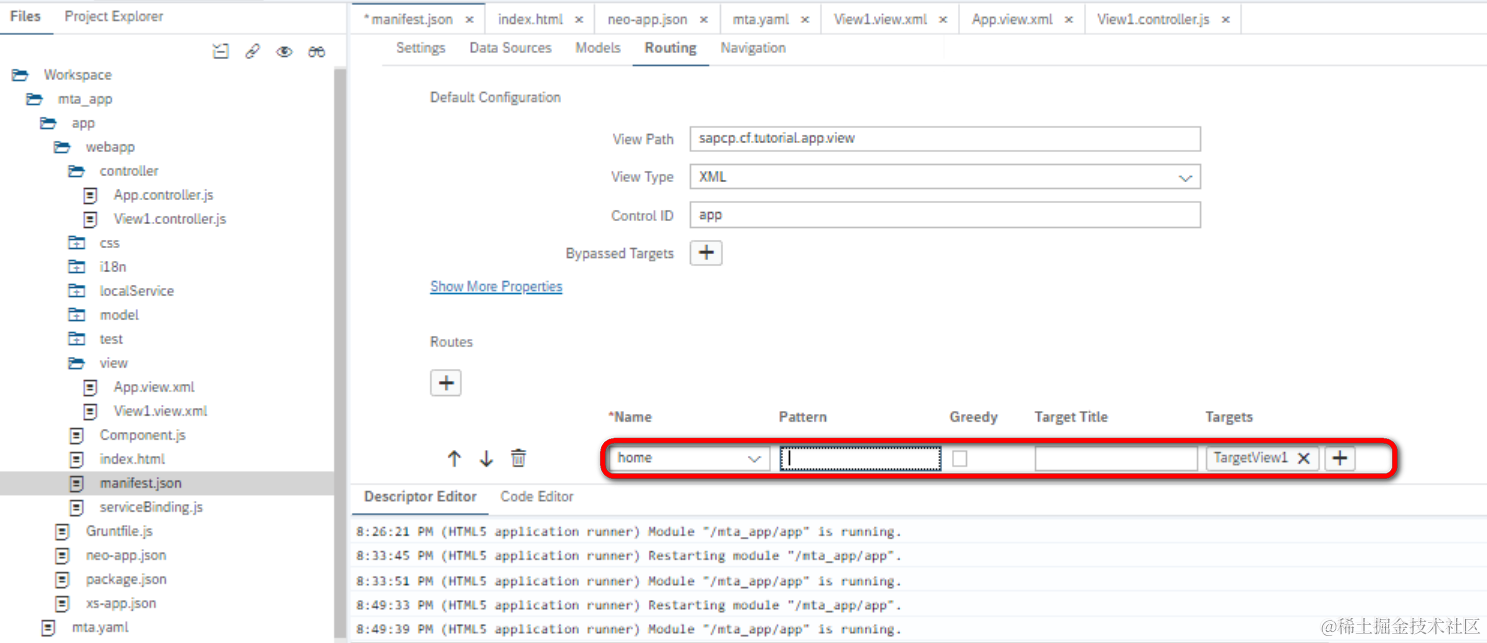
Task: Close the manifest.json editor tab
Action: pyautogui.click(x=469, y=19)
